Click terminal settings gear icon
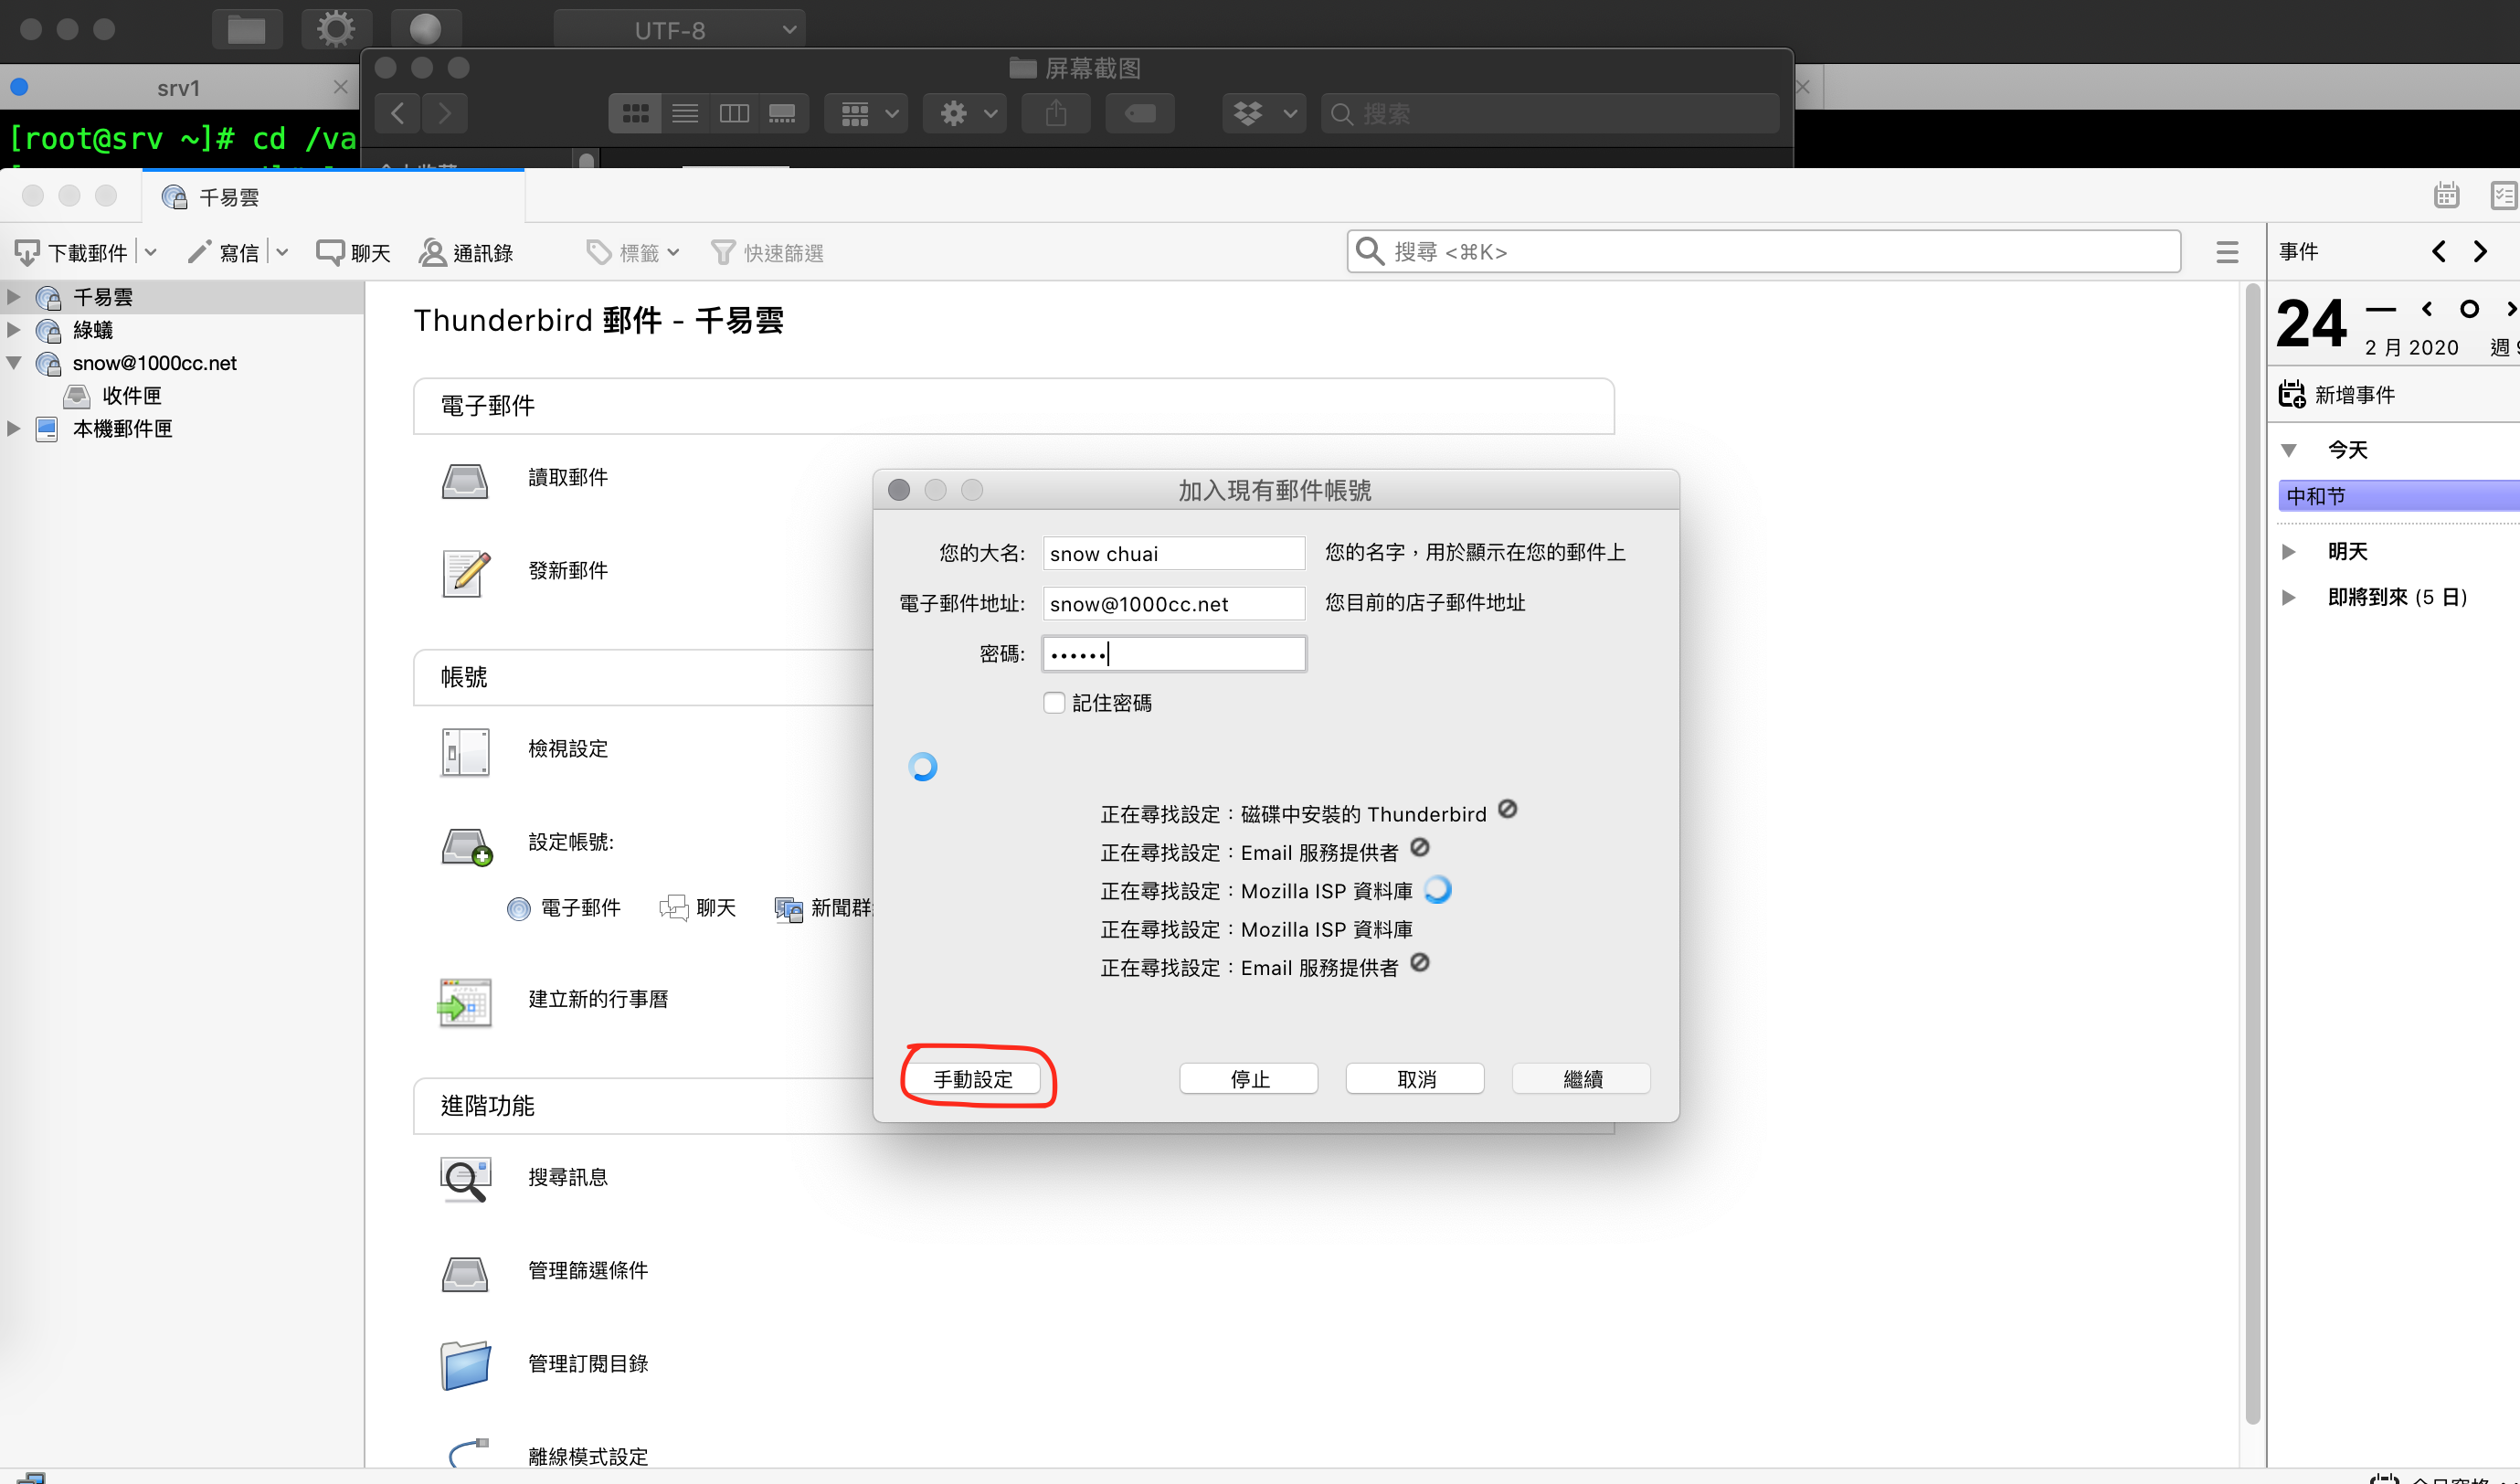The width and height of the screenshot is (2520, 1484). 336,28
